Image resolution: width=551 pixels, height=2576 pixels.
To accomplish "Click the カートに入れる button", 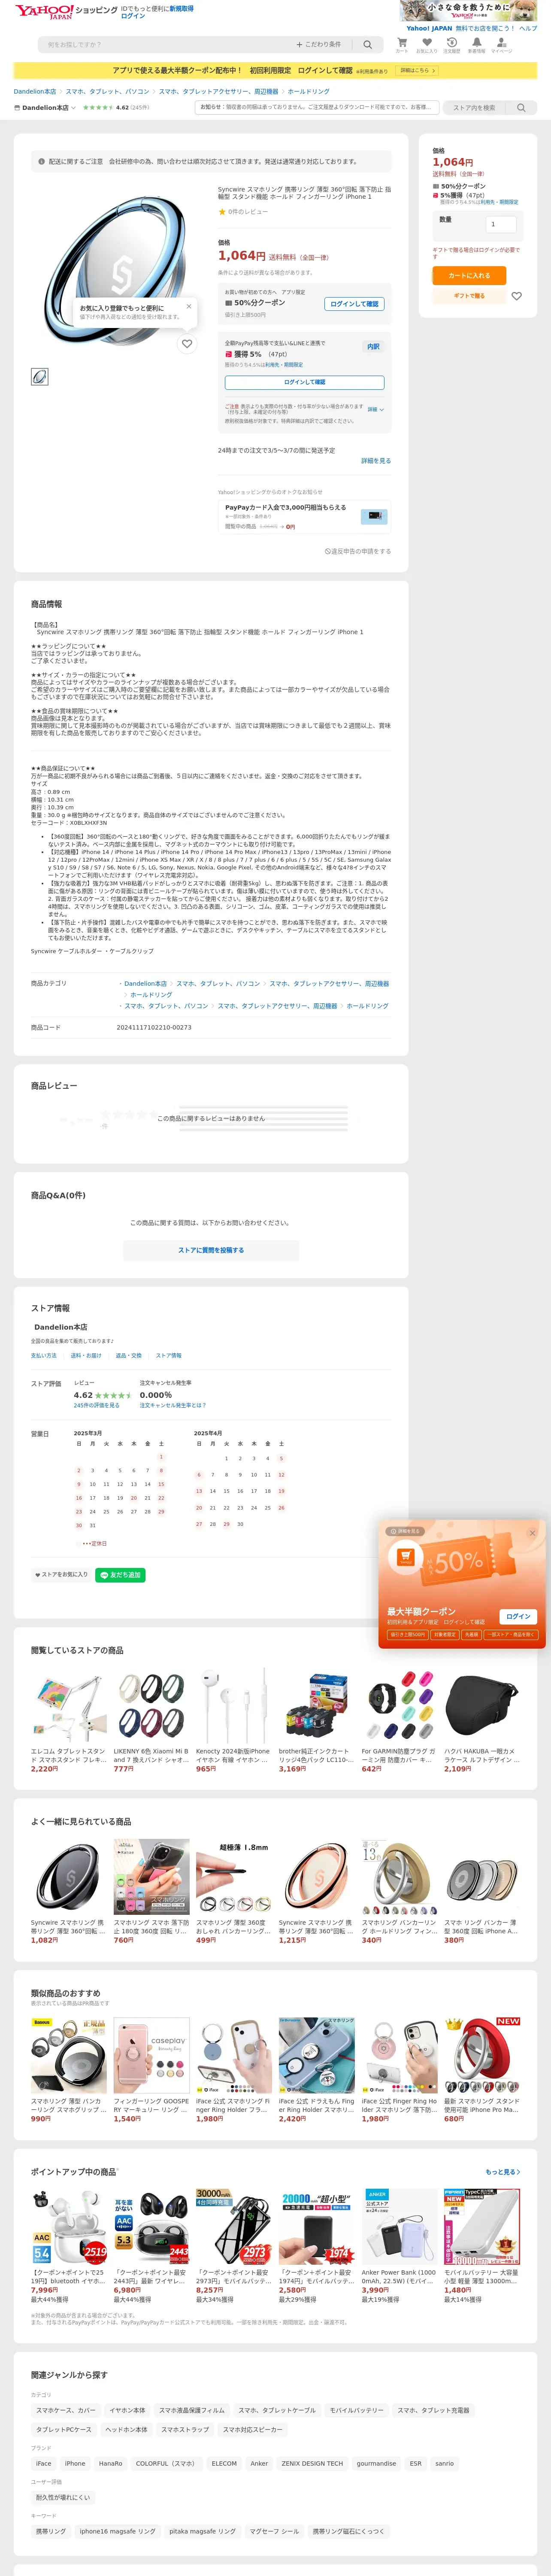I will coord(469,275).
